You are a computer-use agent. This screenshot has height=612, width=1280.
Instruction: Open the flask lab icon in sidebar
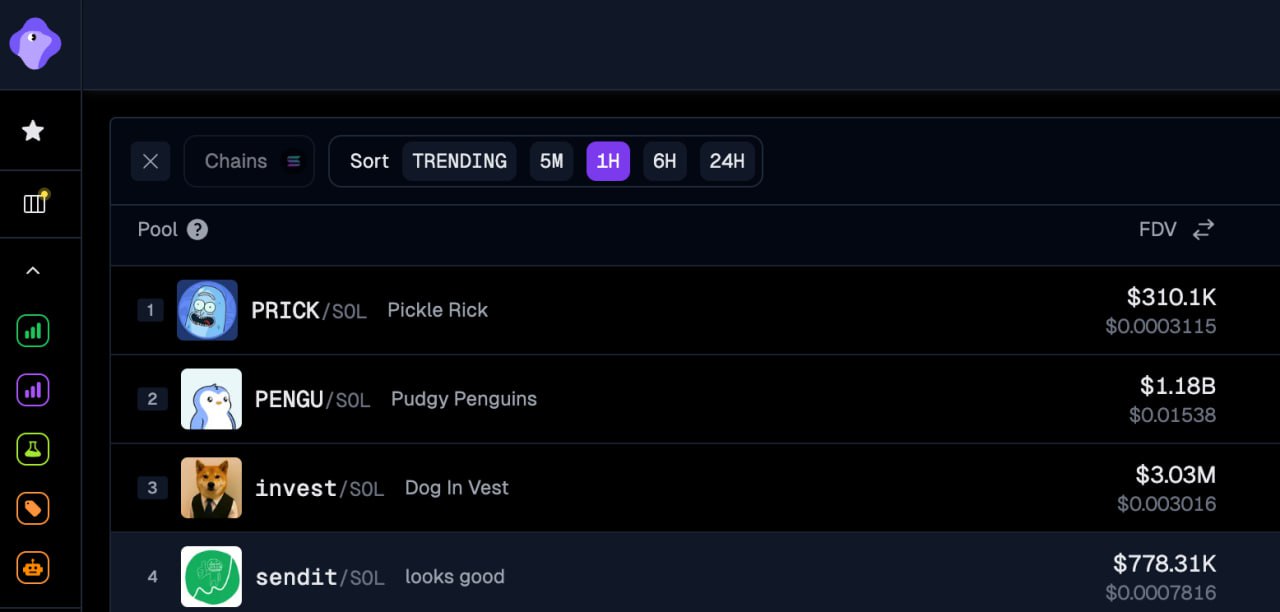click(33, 449)
